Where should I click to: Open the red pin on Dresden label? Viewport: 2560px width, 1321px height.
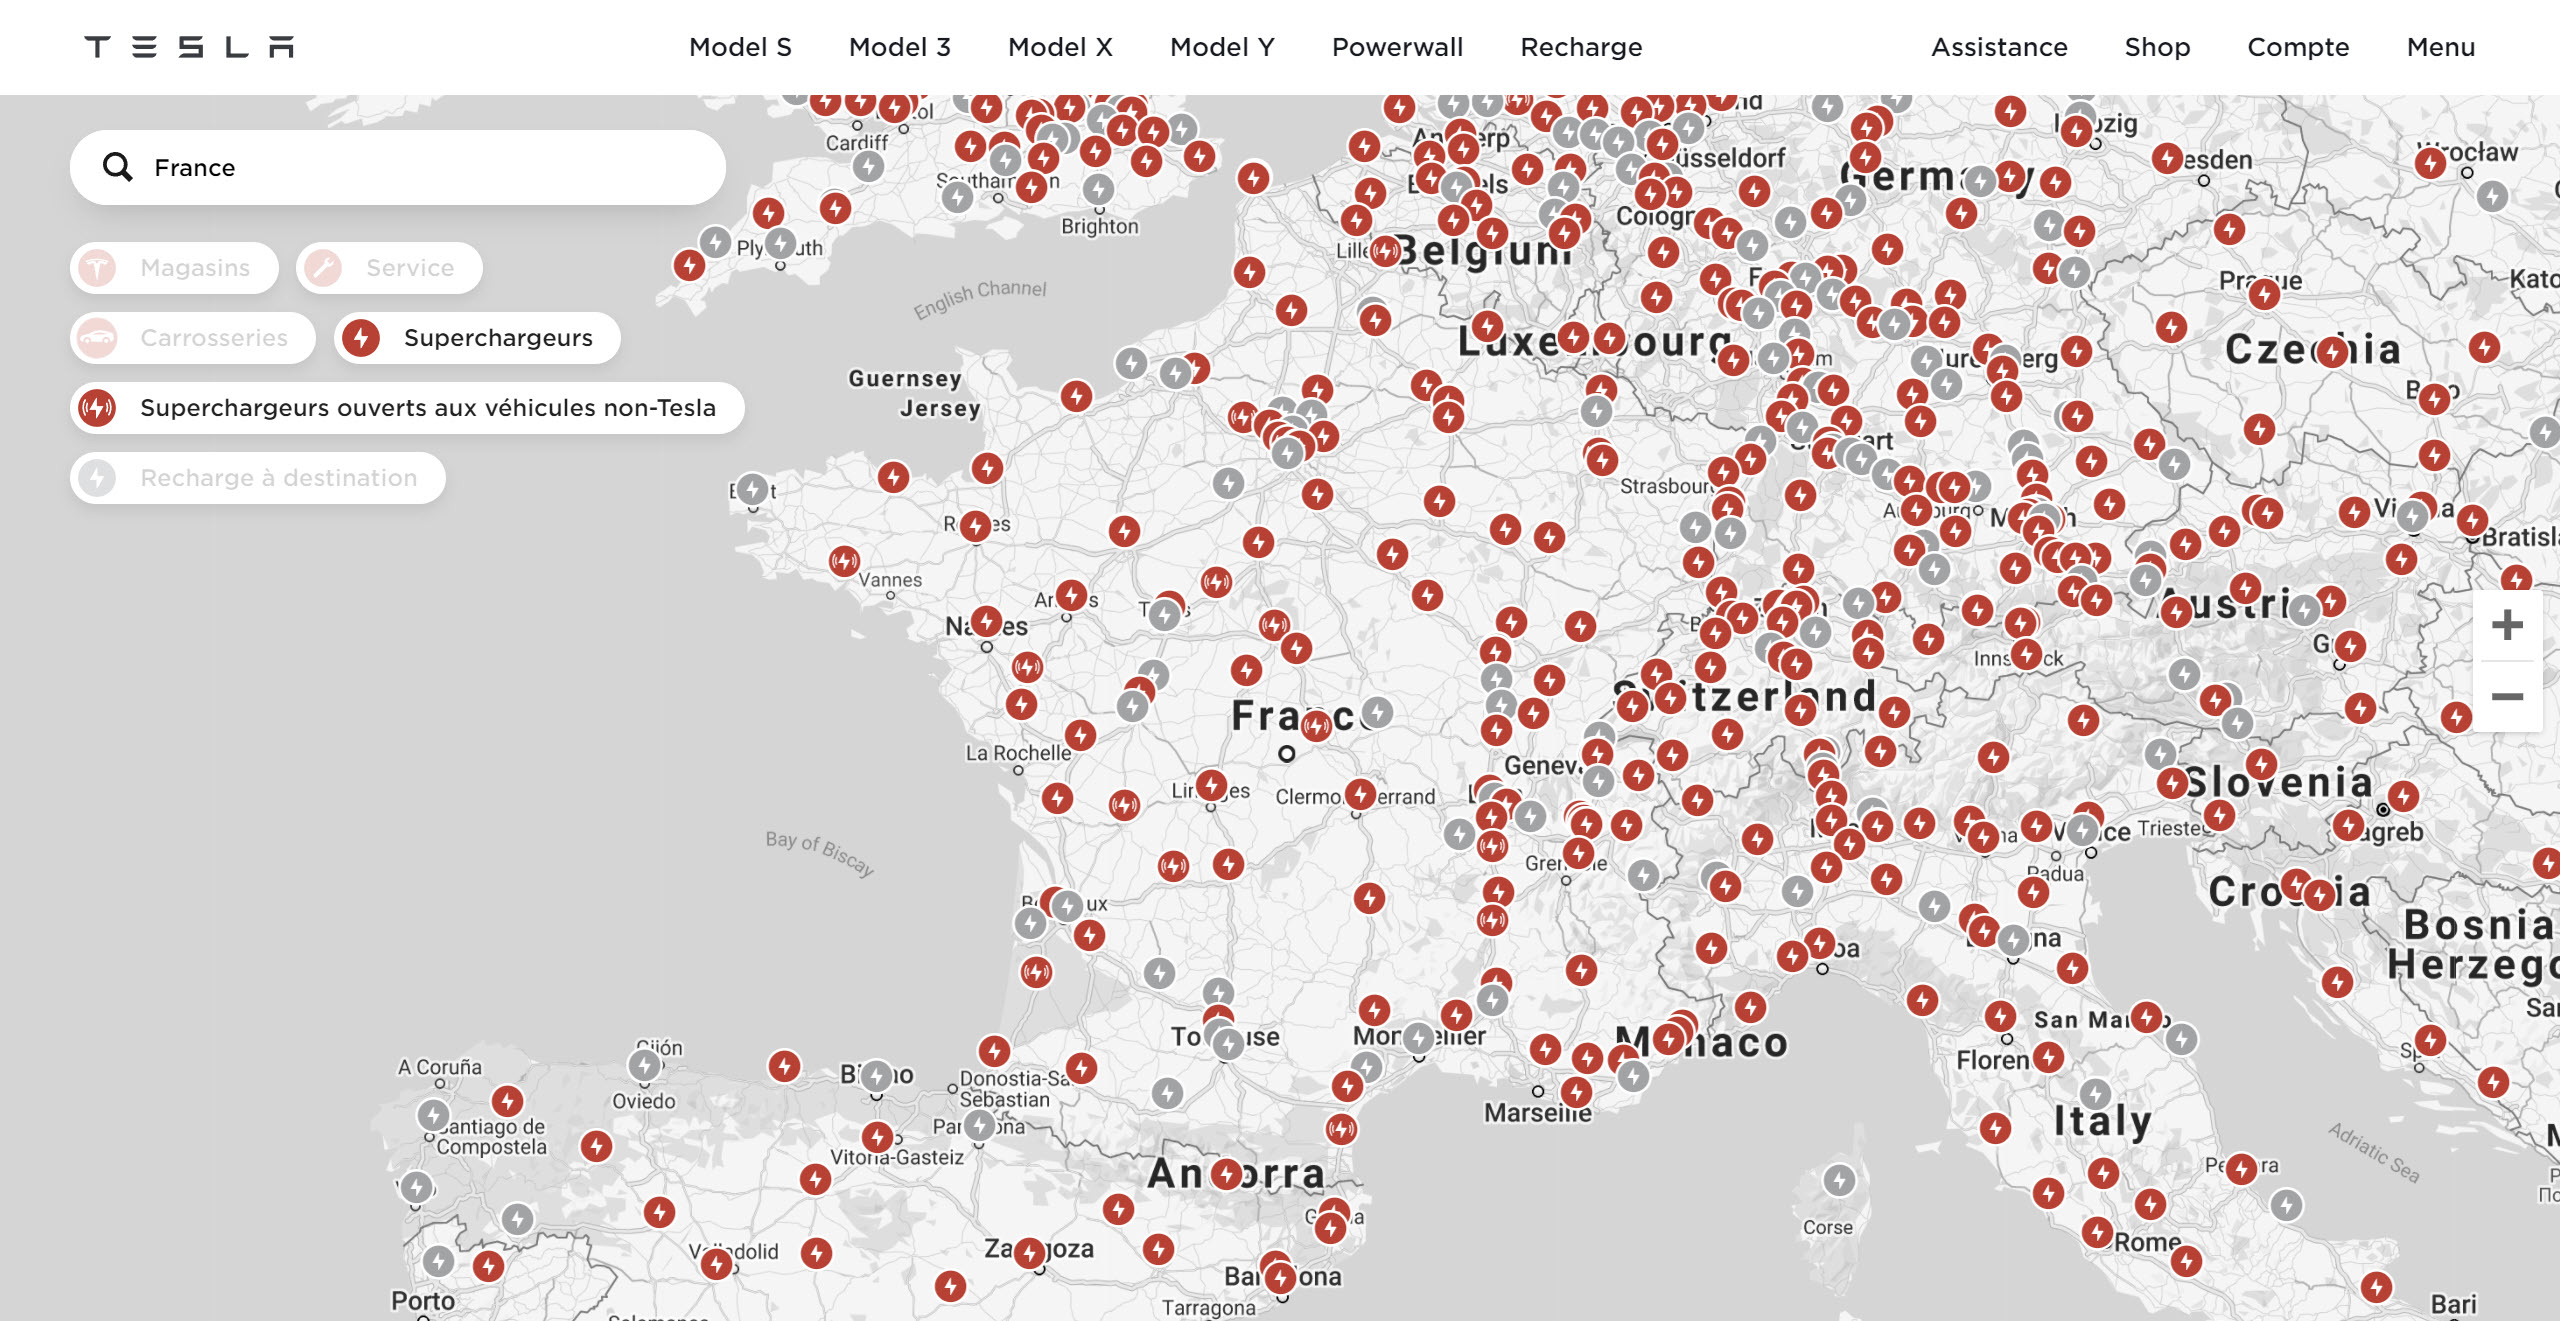[2167, 157]
